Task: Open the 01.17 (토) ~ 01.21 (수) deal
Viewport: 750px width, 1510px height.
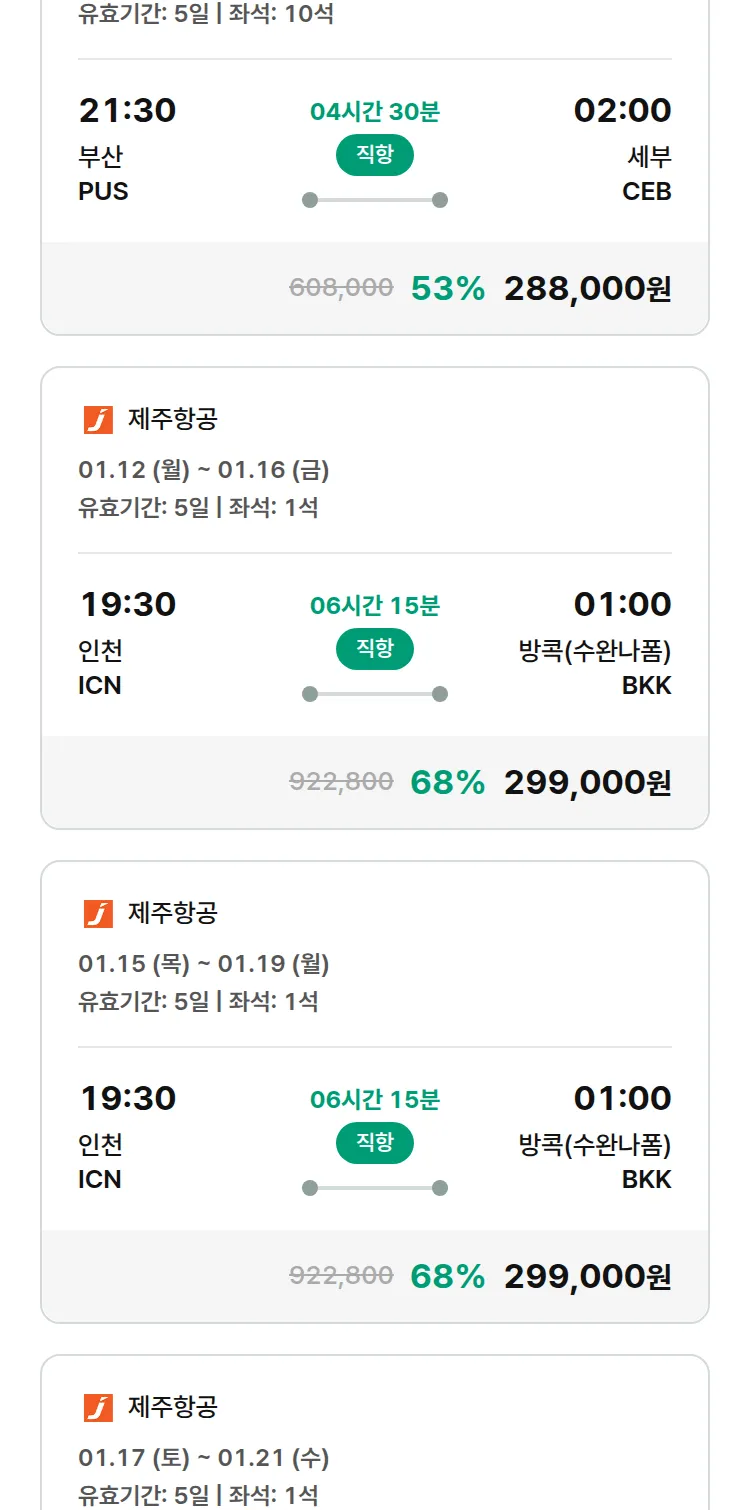Action: pos(204,1458)
